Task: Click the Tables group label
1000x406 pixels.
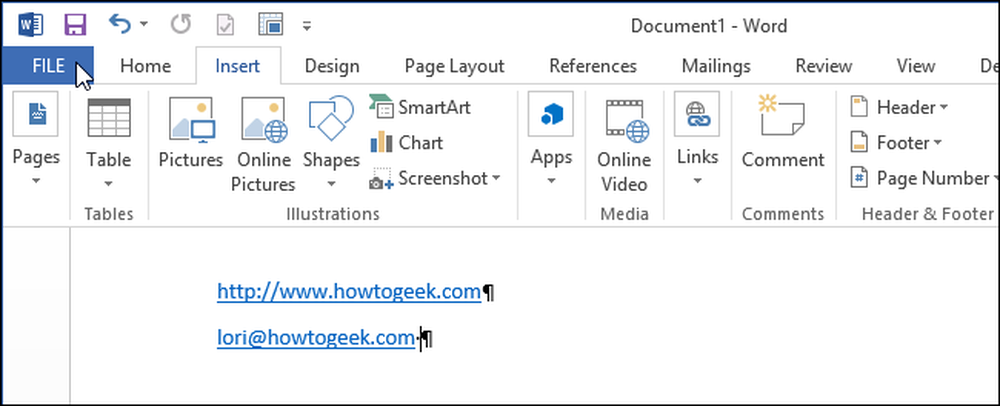Action: pyautogui.click(x=109, y=214)
